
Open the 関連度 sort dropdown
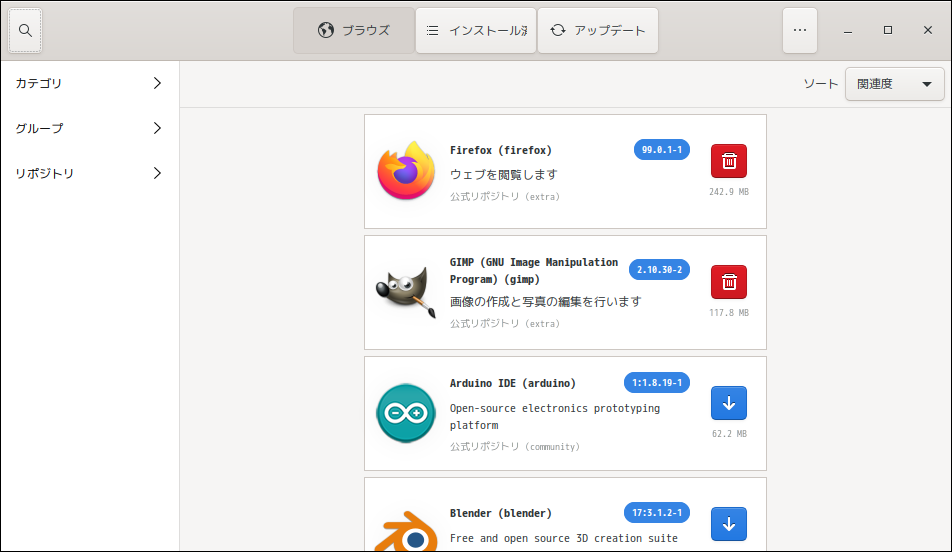(x=894, y=84)
